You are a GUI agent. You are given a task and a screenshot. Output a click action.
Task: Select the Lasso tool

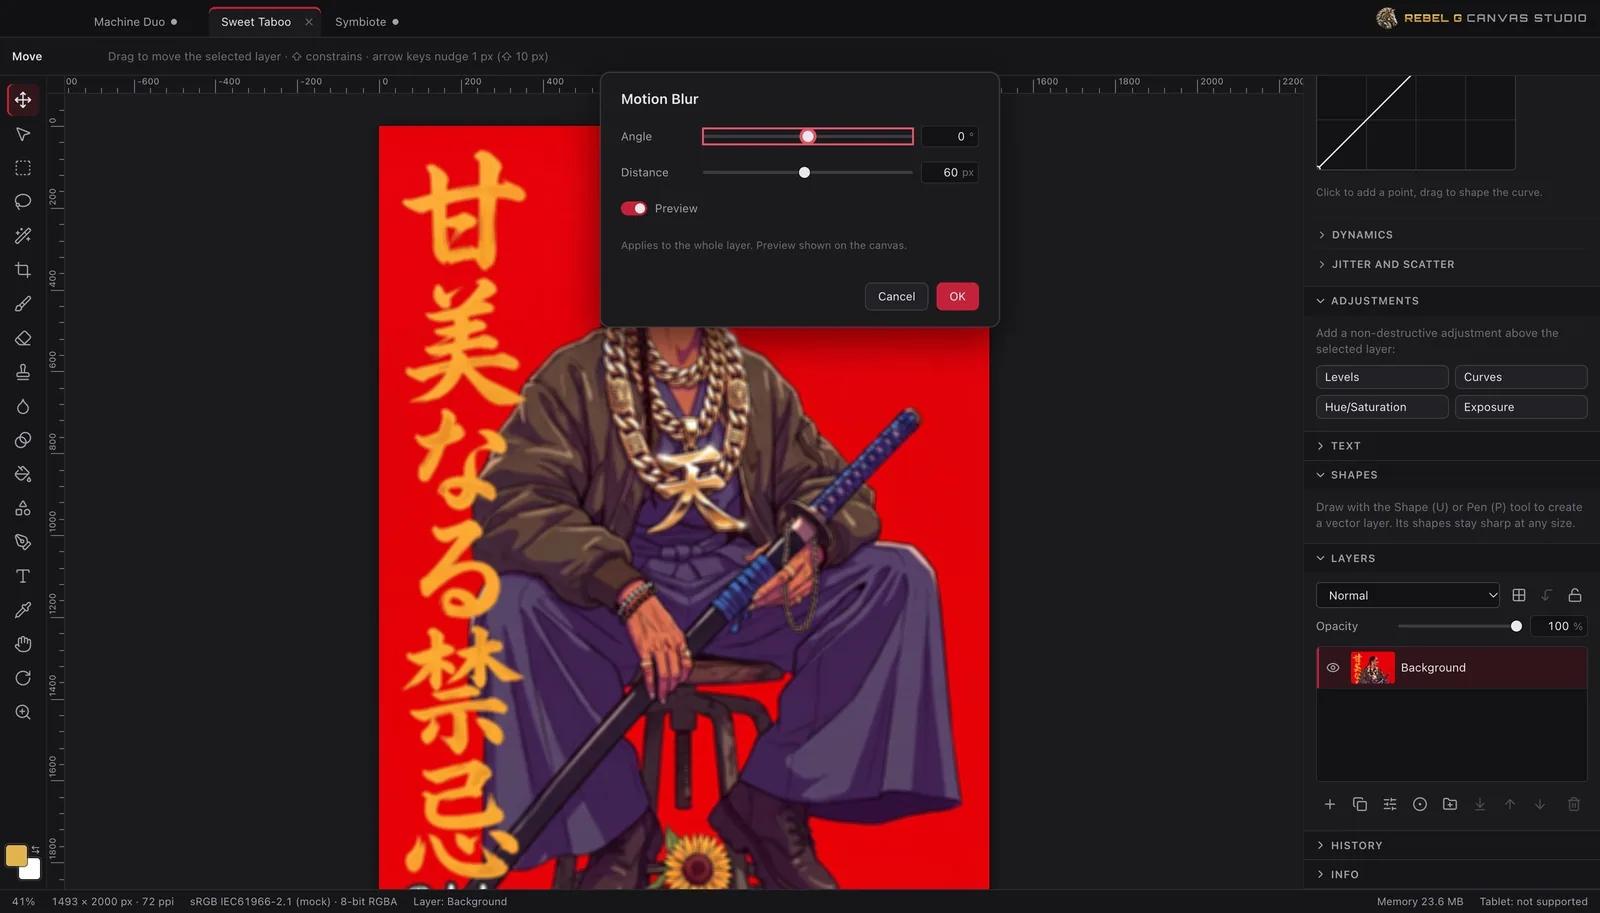pyautogui.click(x=23, y=202)
